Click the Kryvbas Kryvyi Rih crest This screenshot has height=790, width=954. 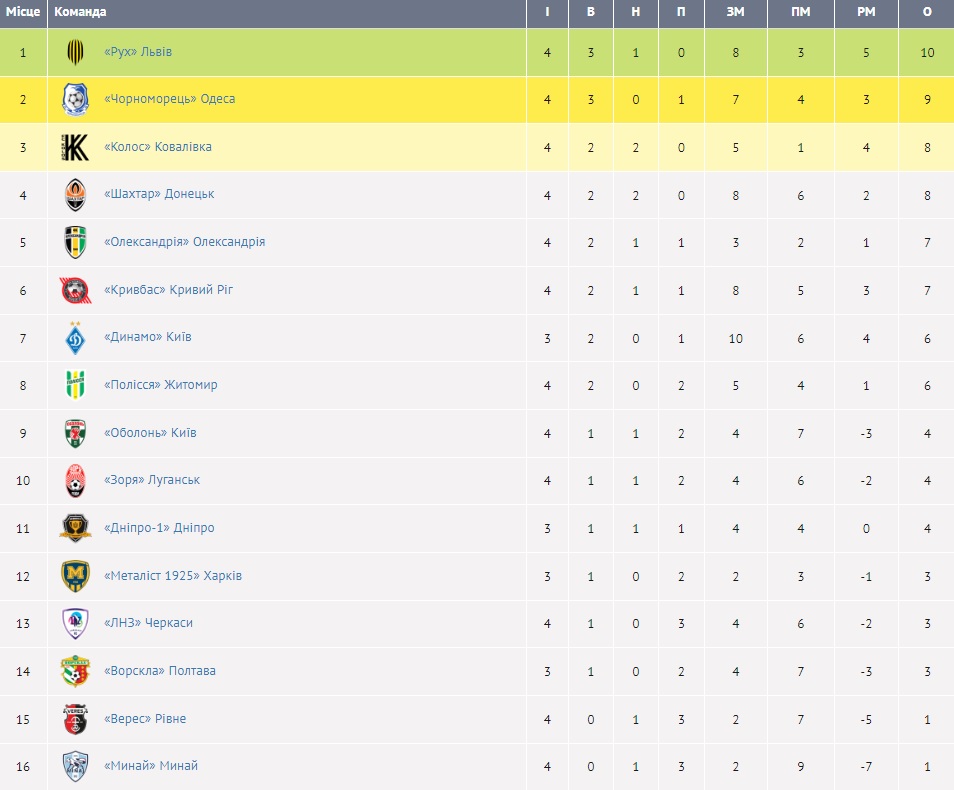point(75,290)
